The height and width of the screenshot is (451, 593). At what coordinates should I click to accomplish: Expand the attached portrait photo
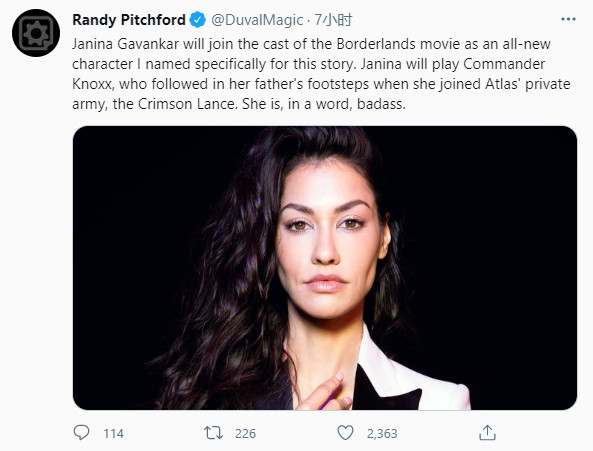pyautogui.click(x=324, y=268)
